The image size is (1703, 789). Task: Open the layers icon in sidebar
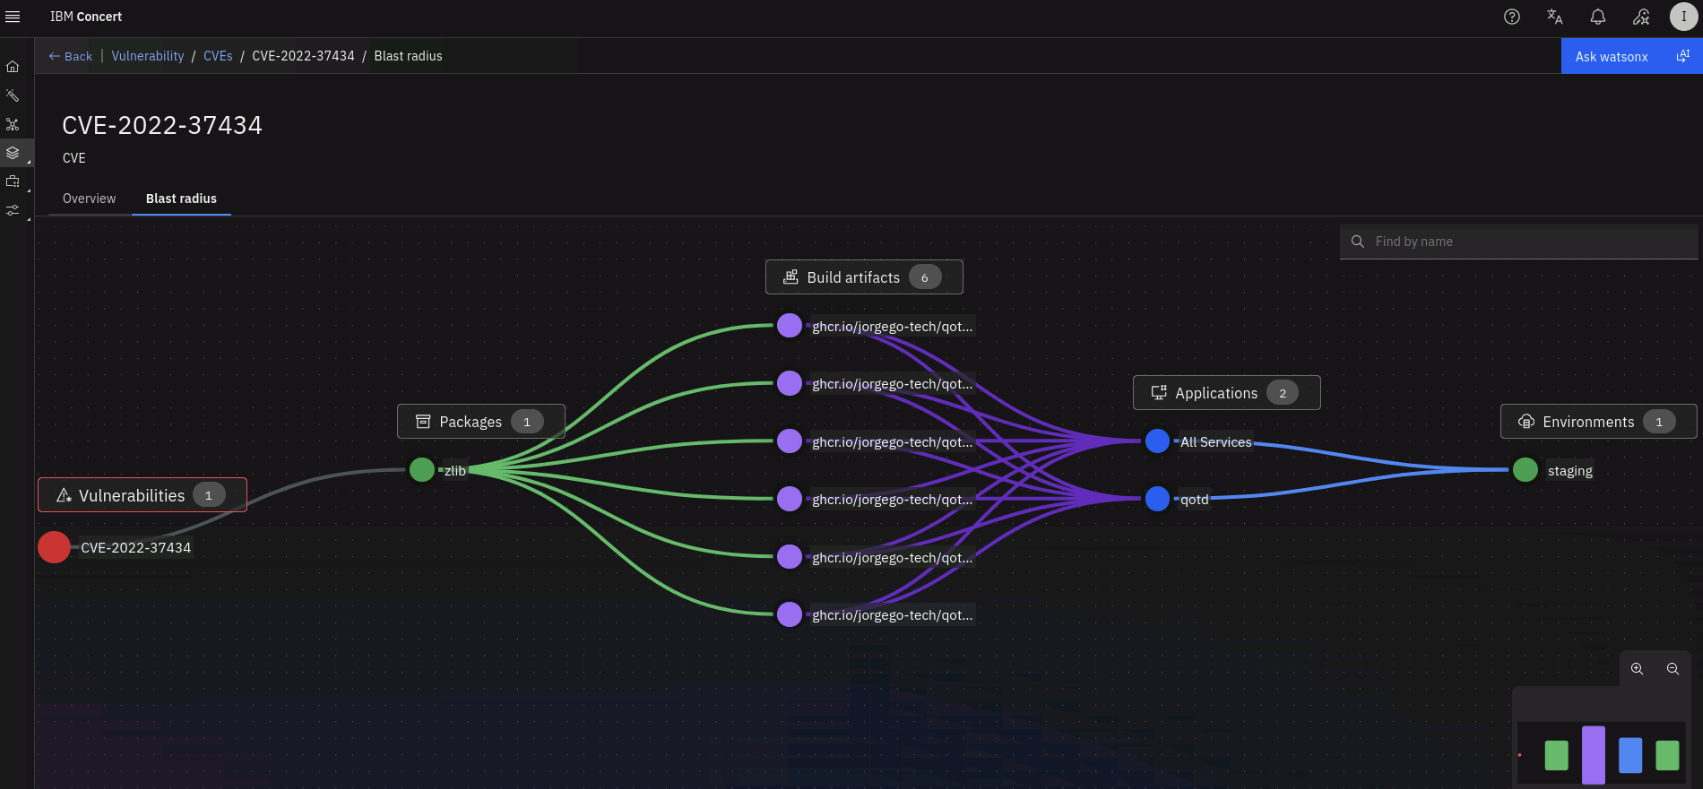(x=13, y=153)
